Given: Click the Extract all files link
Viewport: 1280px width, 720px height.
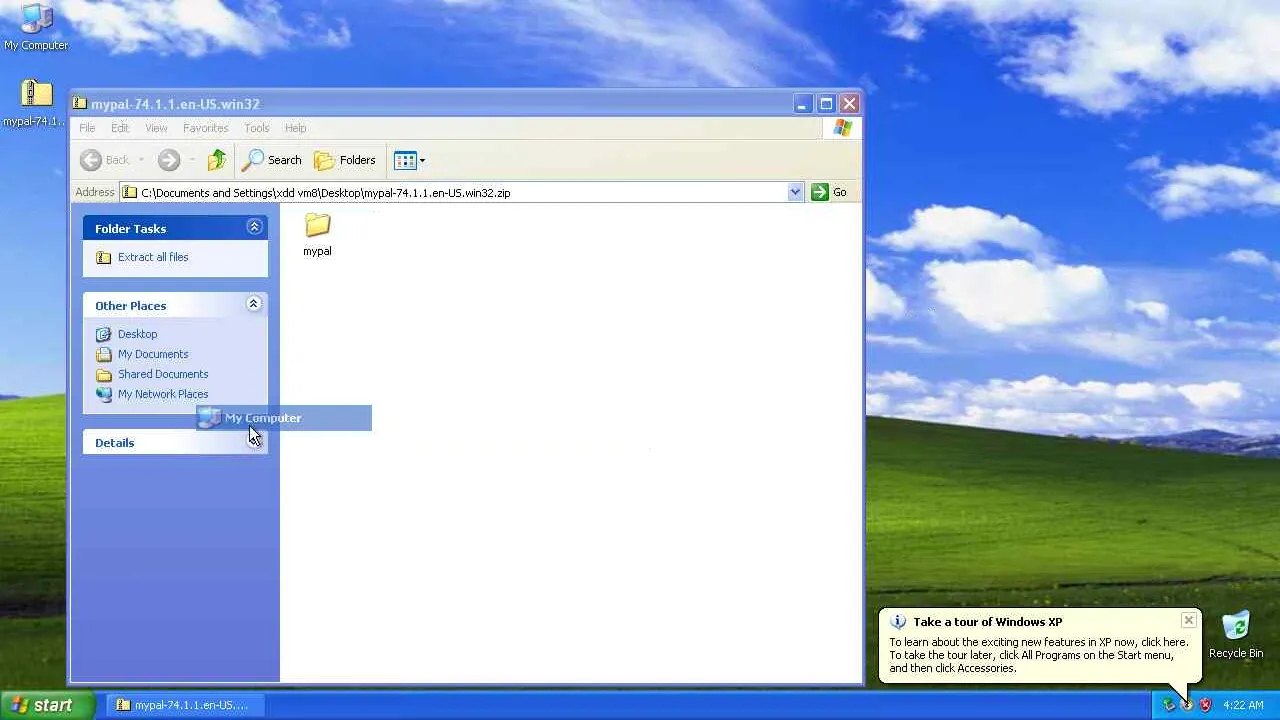Looking at the screenshot, I should (x=153, y=257).
